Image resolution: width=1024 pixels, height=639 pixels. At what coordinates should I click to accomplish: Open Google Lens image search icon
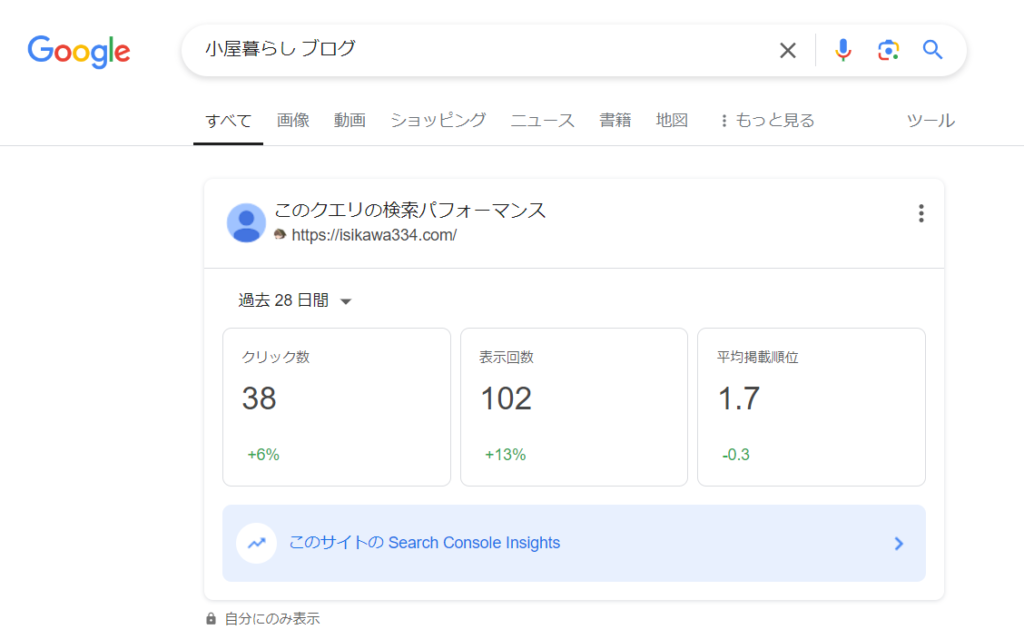click(888, 50)
